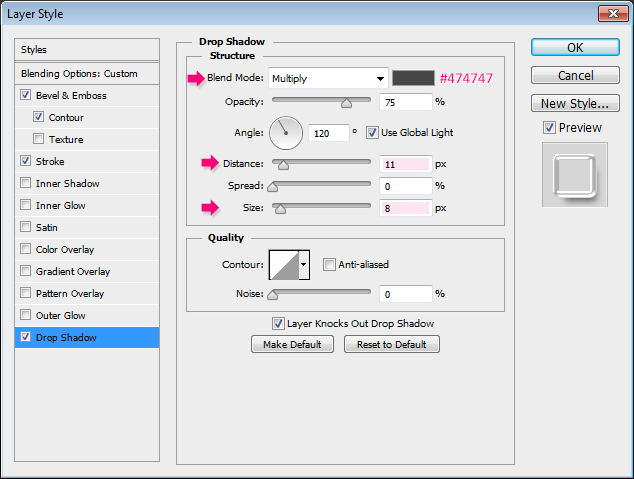Select the Gradient Overlay settings row

[87, 271]
